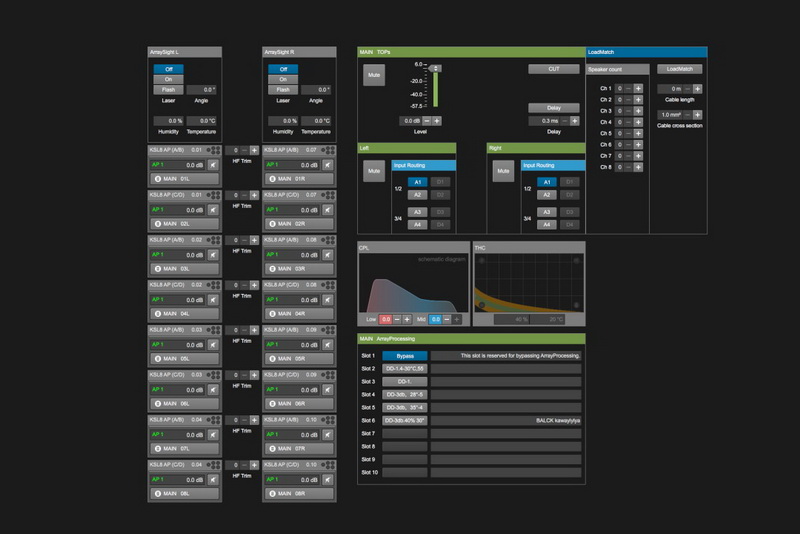800x534 pixels.
Task: Click the mute icon for MAIN 05R
Action: pyautogui.click(x=327, y=345)
